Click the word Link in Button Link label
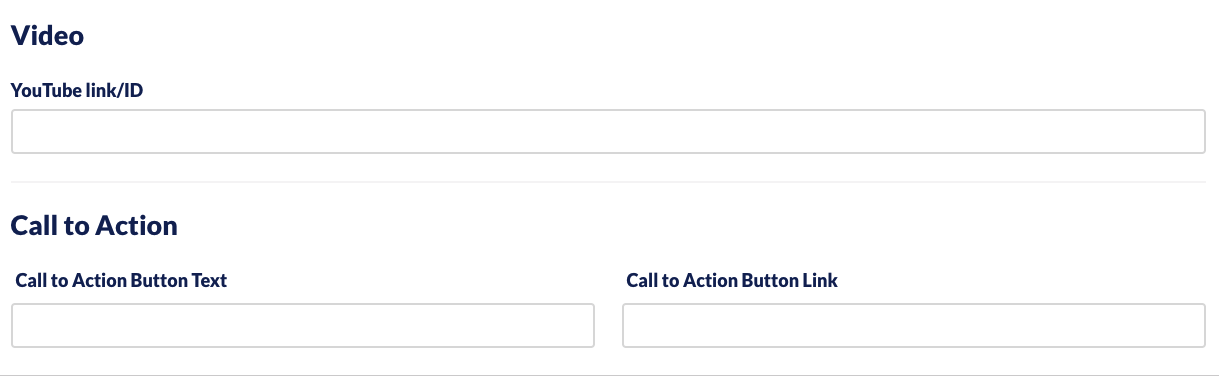Viewport: 1219px width, 377px height. tap(820, 281)
